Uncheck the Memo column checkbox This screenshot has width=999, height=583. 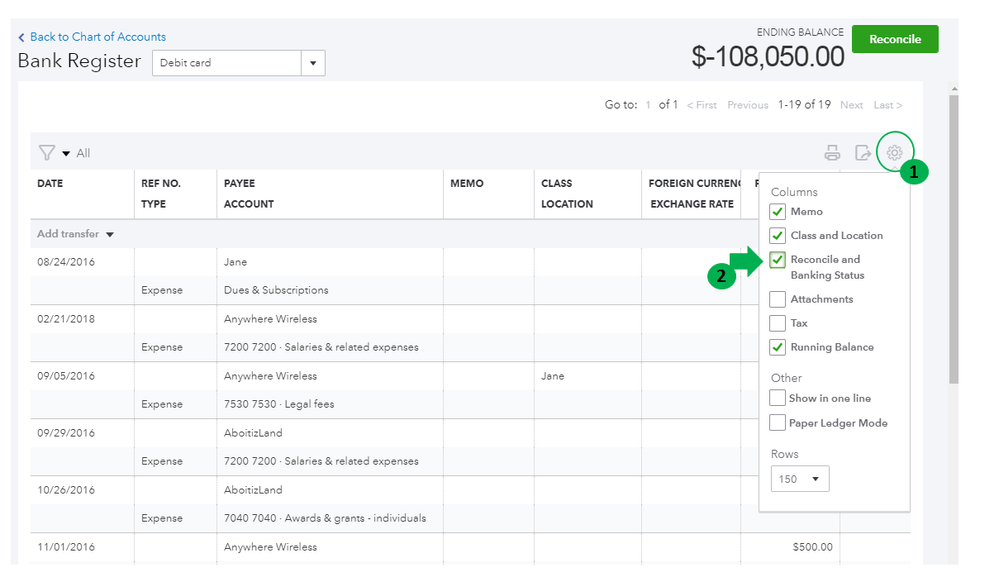778,212
